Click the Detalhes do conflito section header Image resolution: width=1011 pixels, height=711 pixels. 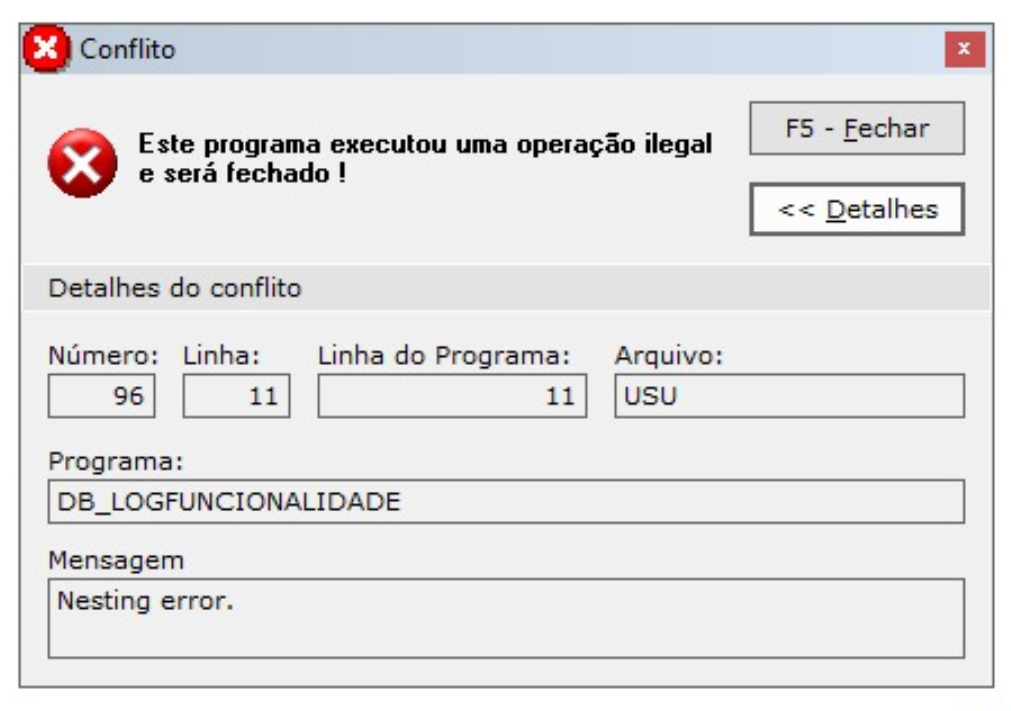[175, 289]
